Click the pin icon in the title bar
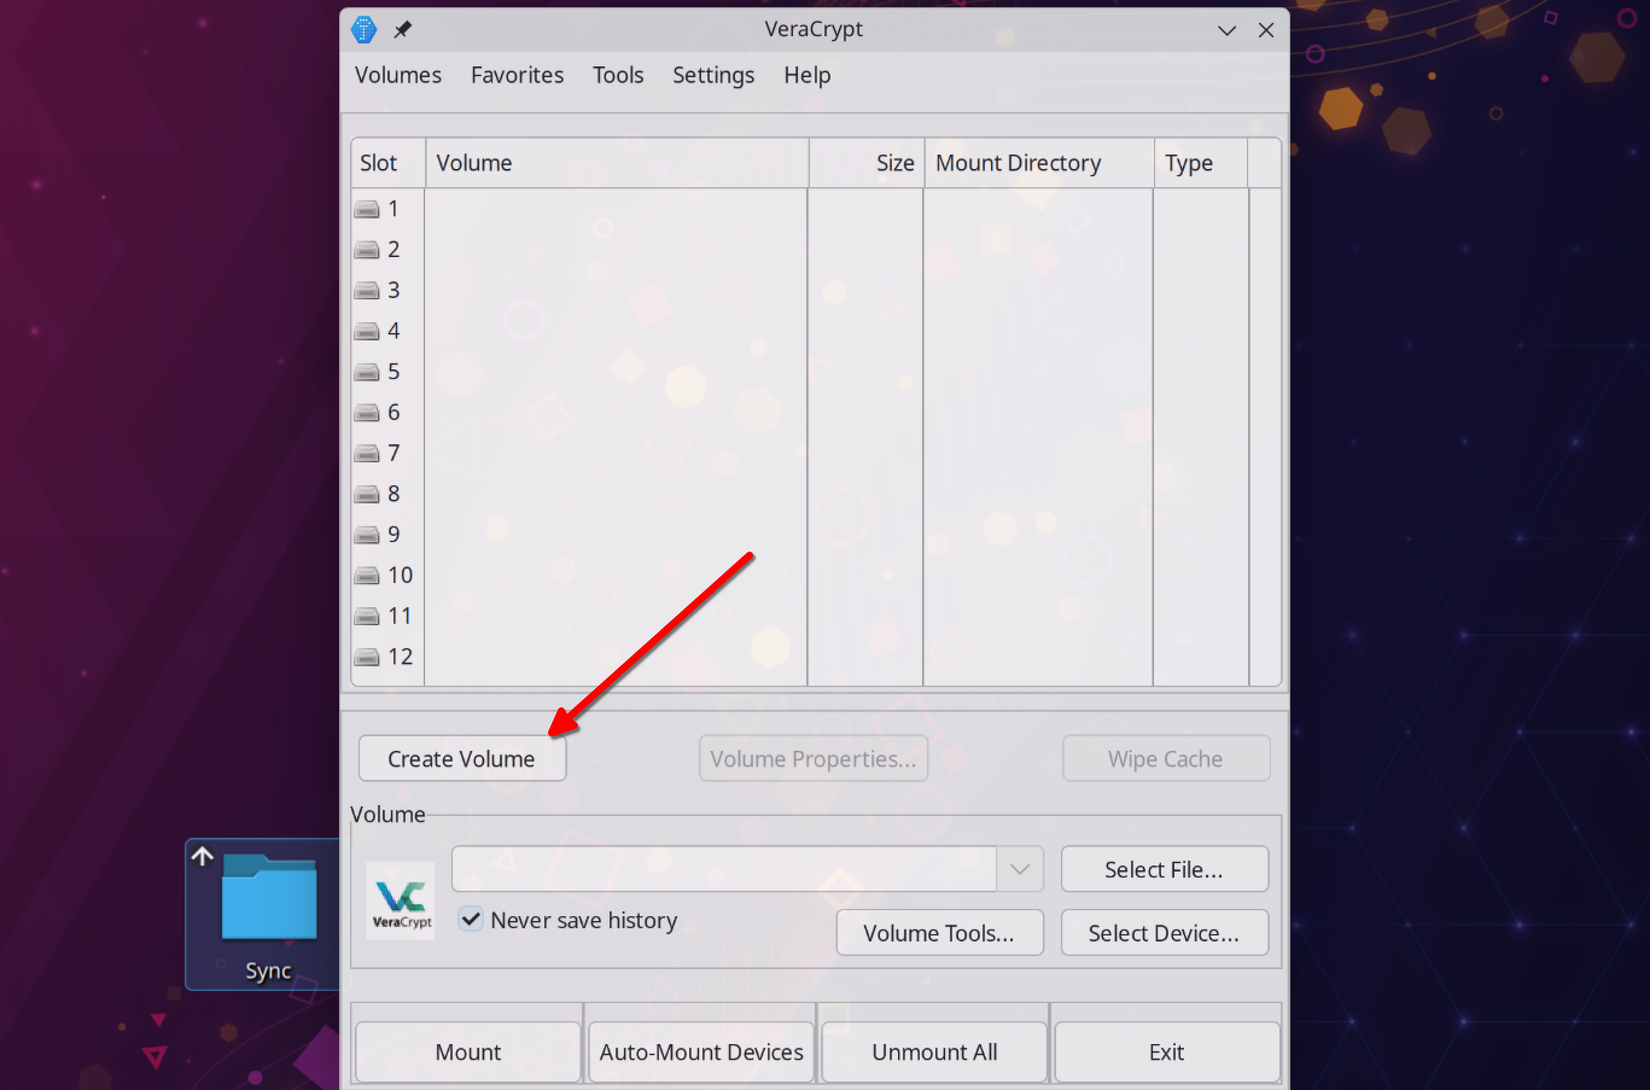 tap(402, 29)
